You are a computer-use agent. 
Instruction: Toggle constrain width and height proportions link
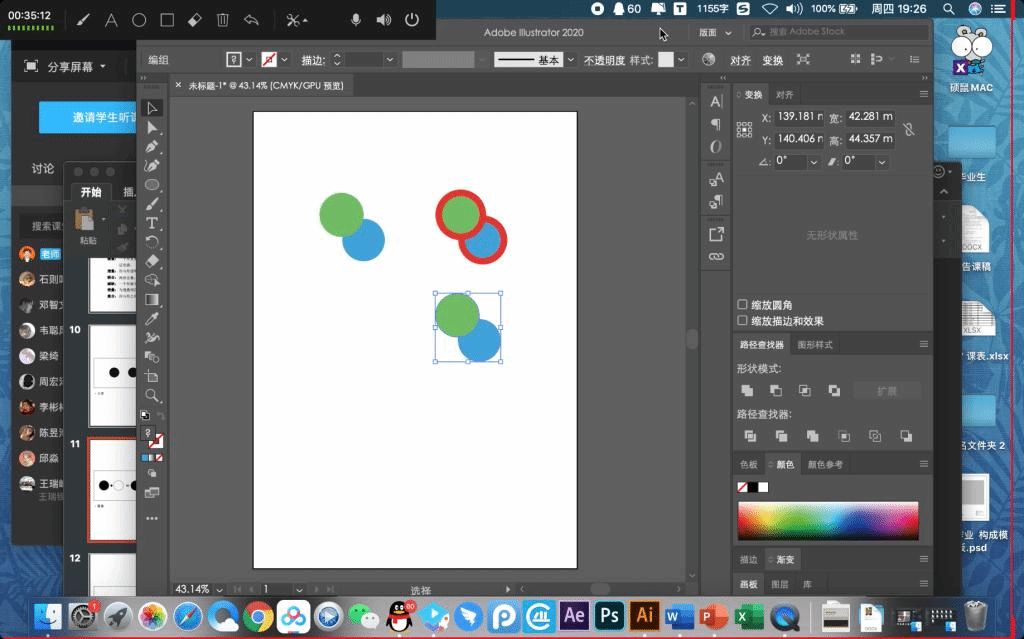click(908, 129)
